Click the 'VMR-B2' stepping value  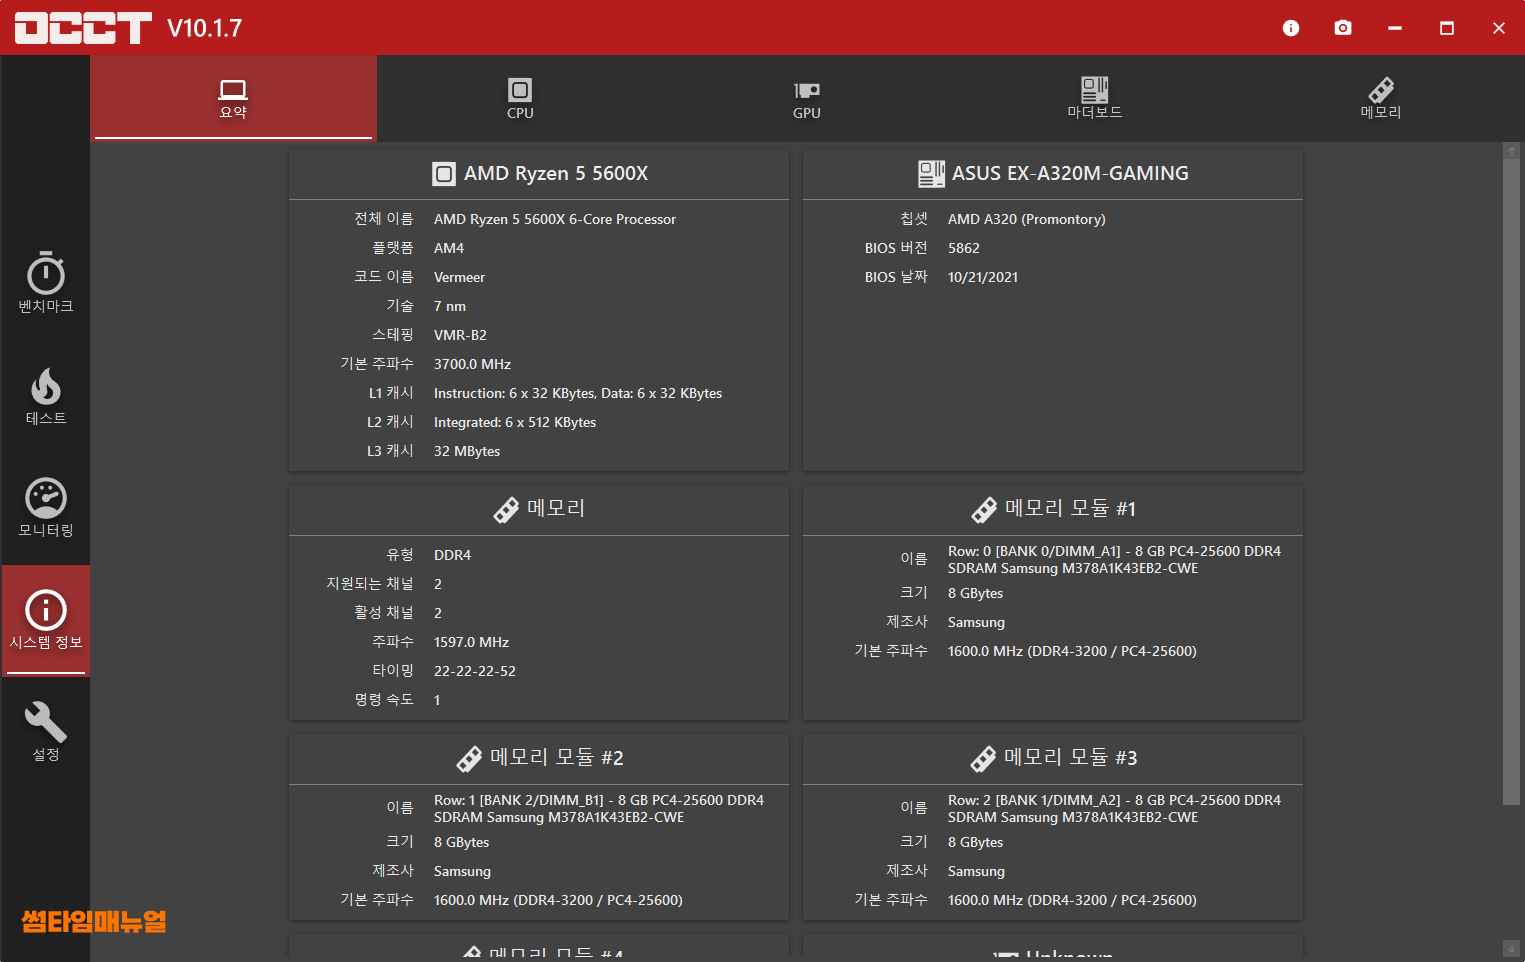click(460, 335)
